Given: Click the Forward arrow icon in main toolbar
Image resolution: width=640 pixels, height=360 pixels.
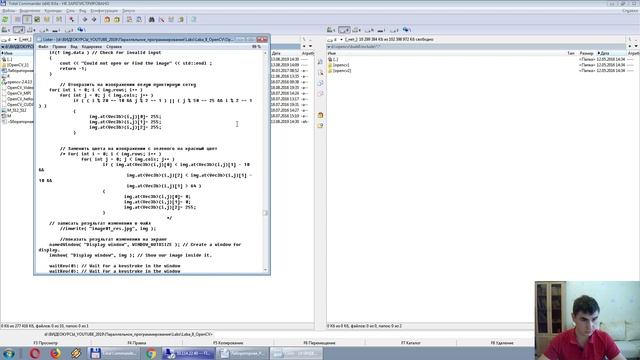Looking at the screenshot, I should point(94,19).
